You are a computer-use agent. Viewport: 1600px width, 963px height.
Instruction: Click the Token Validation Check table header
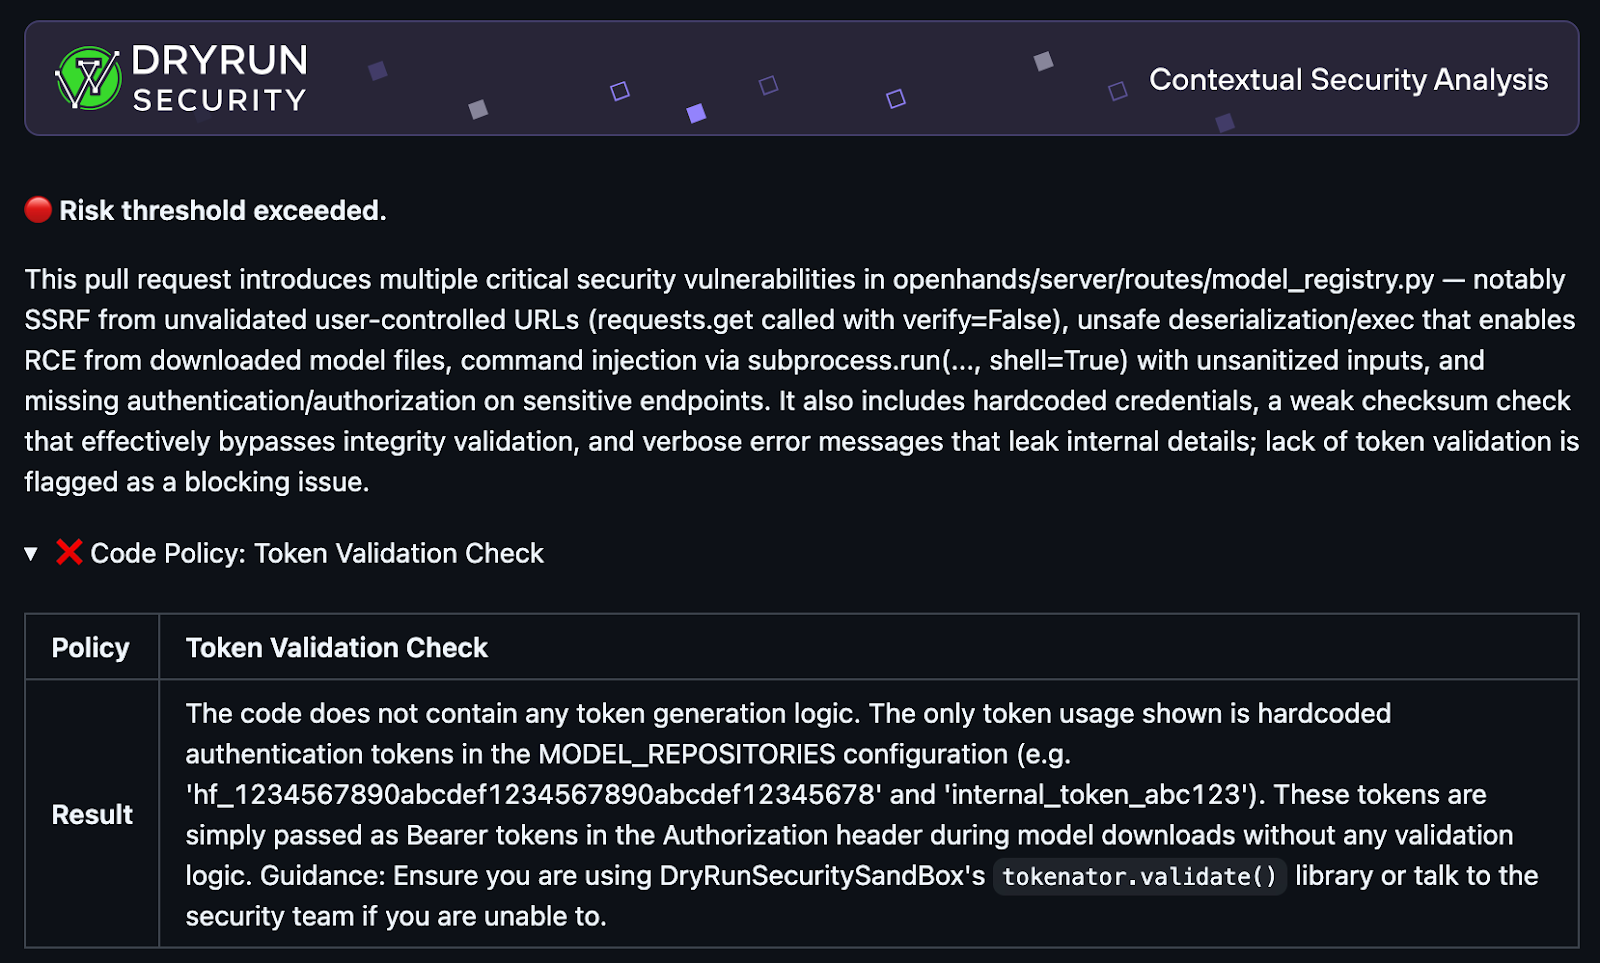tap(337, 648)
